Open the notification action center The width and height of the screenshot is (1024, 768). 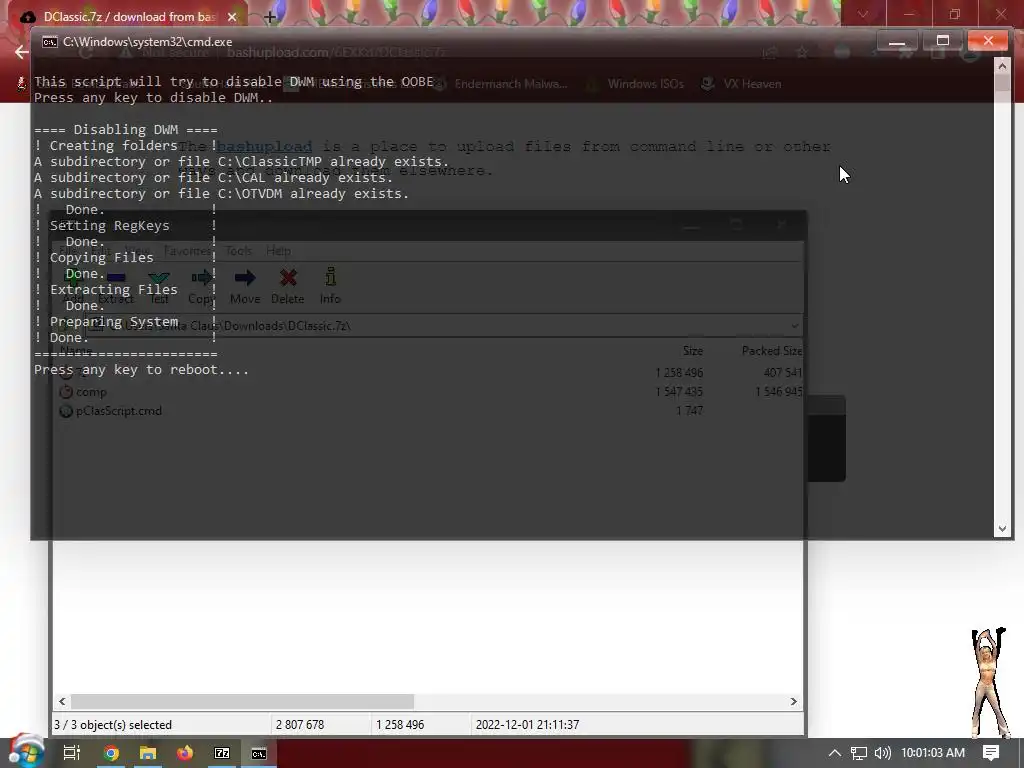click(991, 753)
